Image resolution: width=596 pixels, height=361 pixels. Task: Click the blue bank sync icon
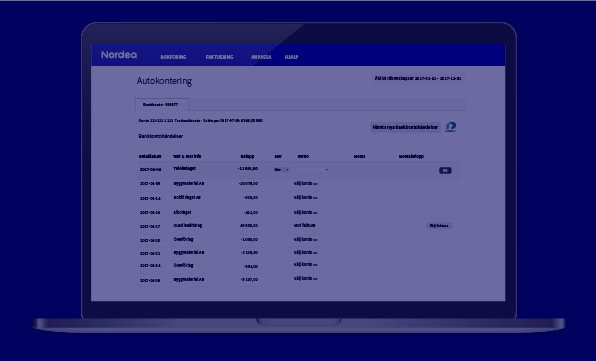click(451, 127)
